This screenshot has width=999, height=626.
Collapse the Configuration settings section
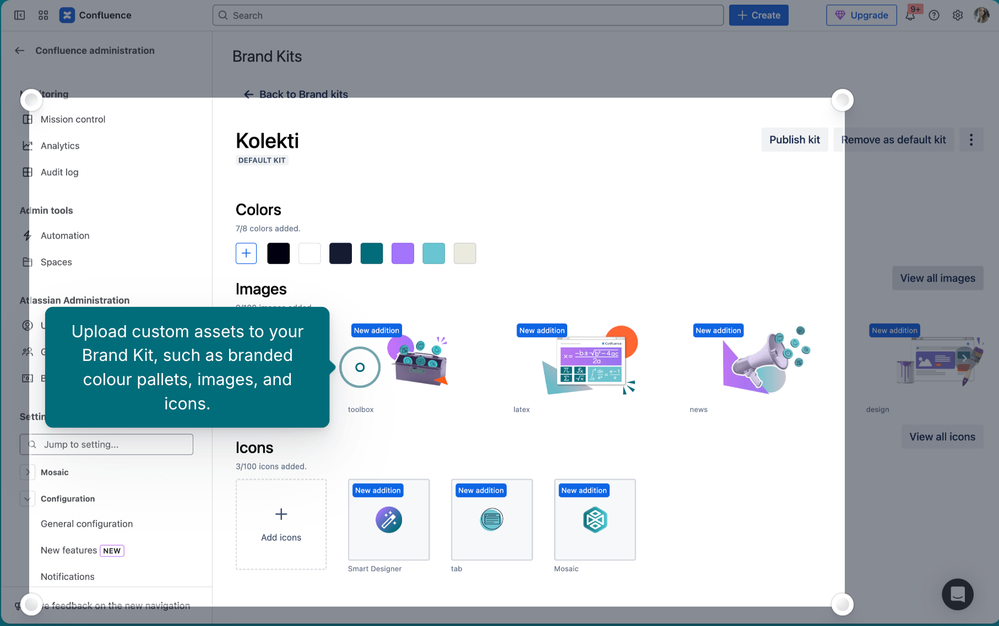coord(27,499)
